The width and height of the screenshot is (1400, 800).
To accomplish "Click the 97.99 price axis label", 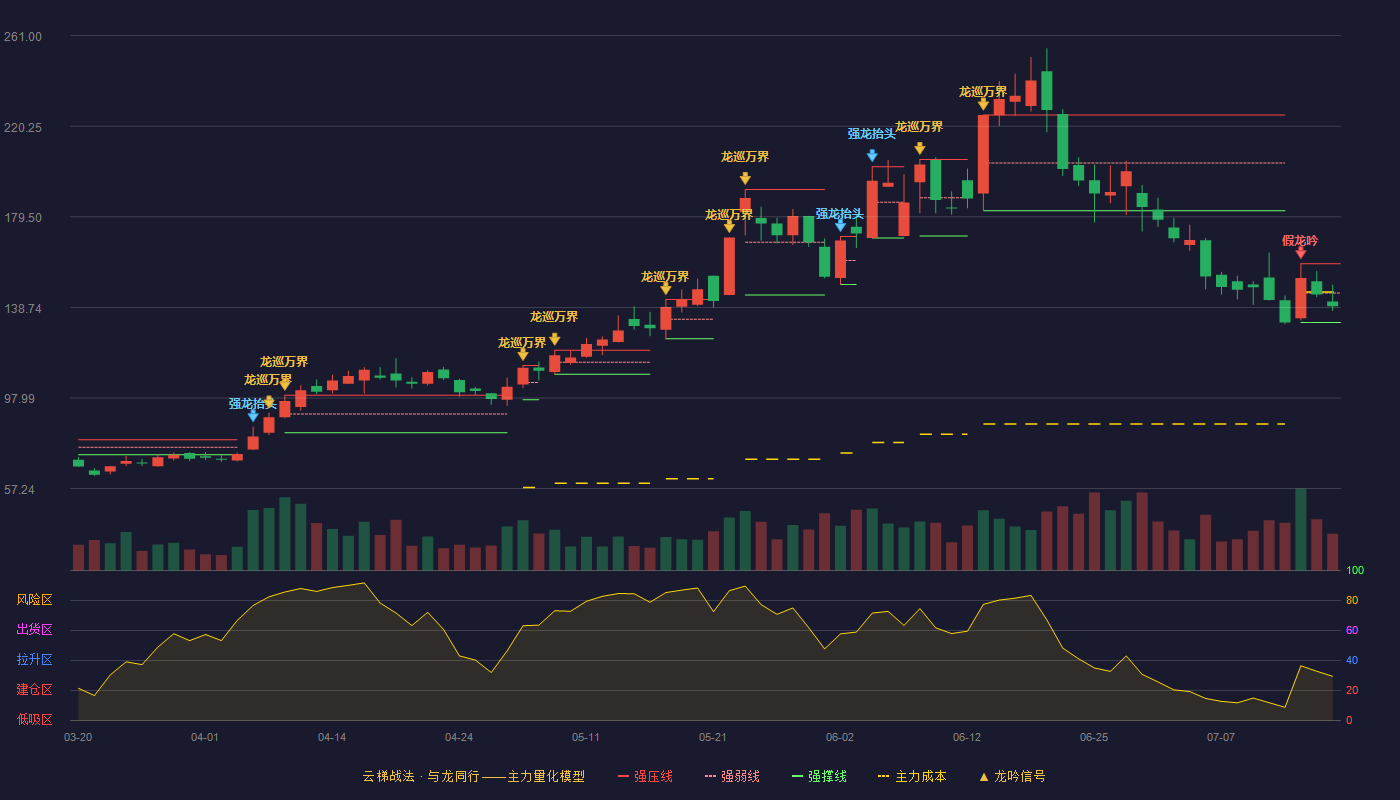I will (23, 399).
